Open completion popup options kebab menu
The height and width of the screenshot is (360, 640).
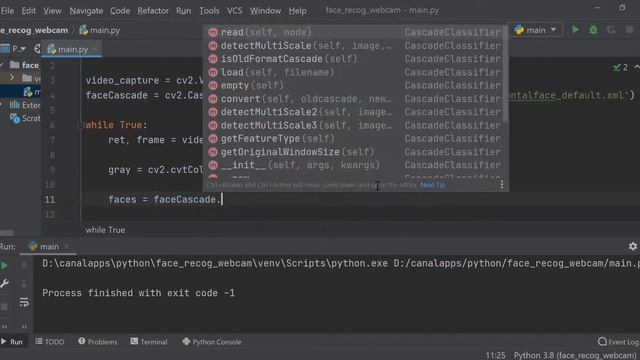(502, 185)
